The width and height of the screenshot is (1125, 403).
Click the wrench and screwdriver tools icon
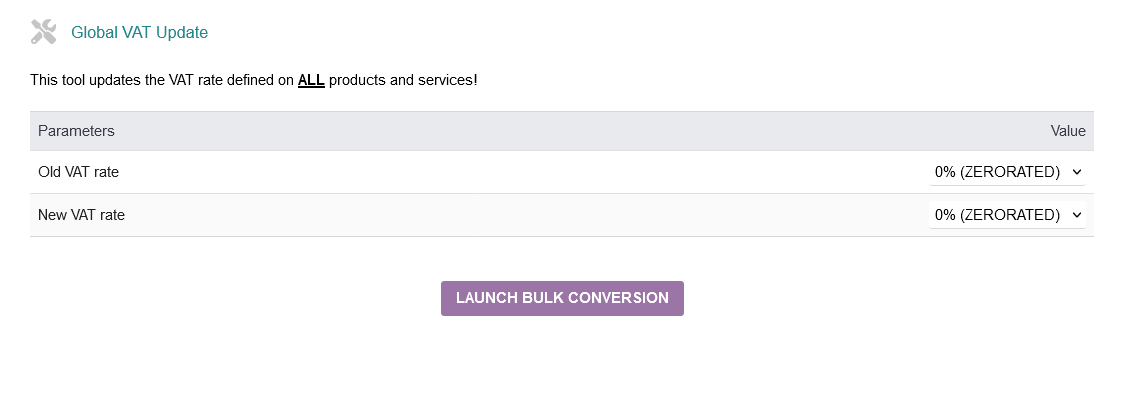click(x=44, y=32)
